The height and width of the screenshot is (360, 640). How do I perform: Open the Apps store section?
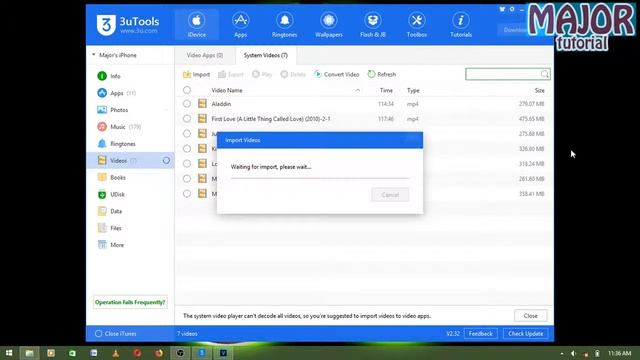[240, 25]
